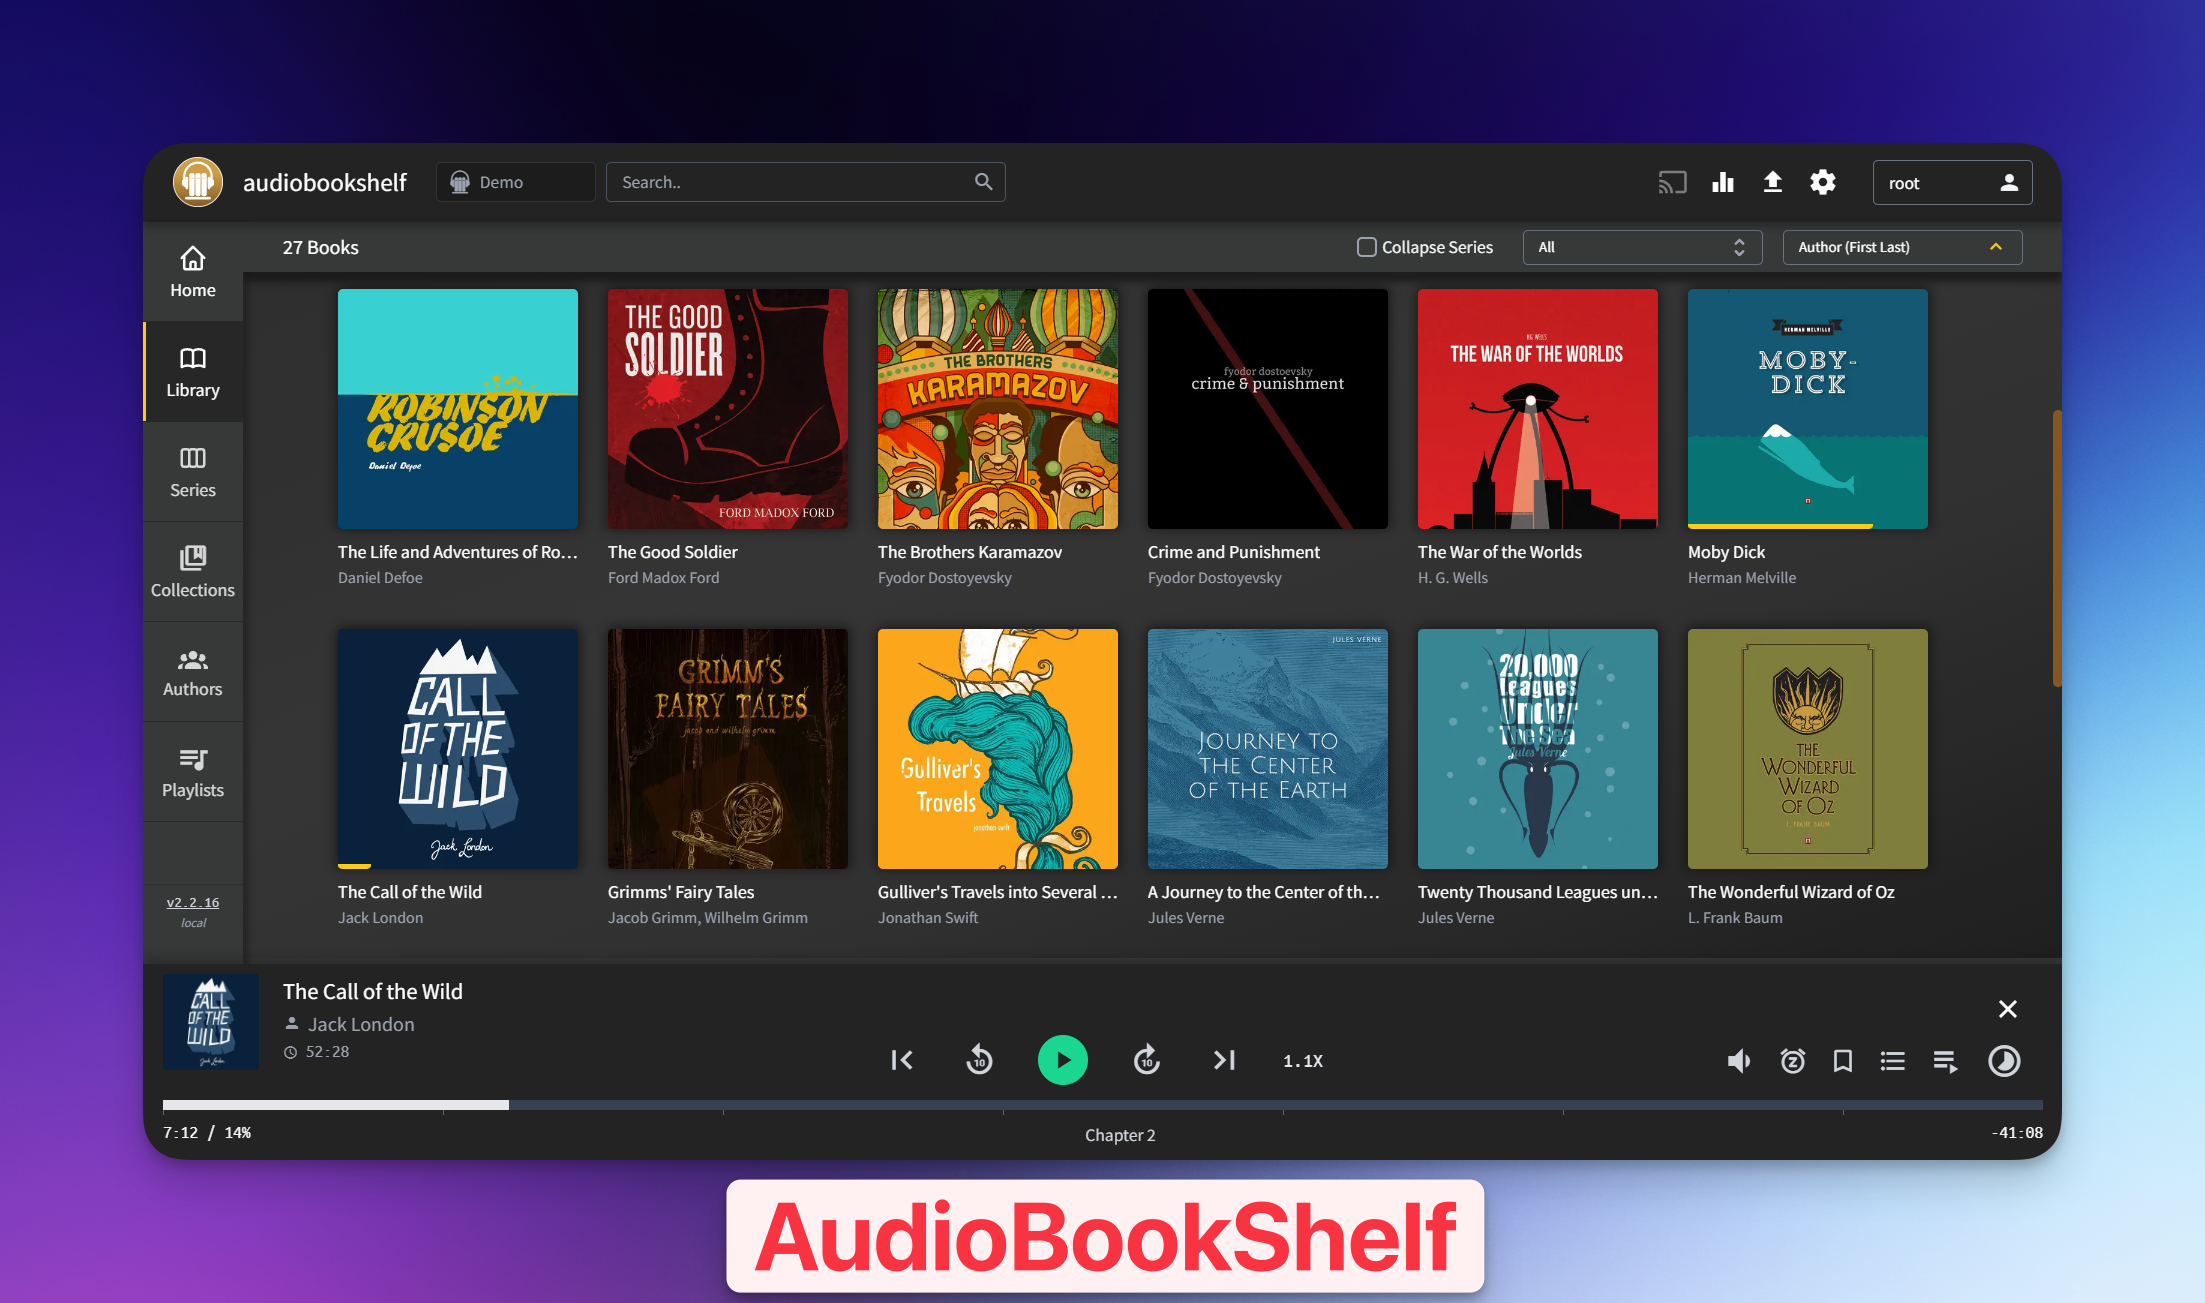The image size is (2205, 1303).
Task: Open the chapters list icon in player
Action: click(1893, 1060)
